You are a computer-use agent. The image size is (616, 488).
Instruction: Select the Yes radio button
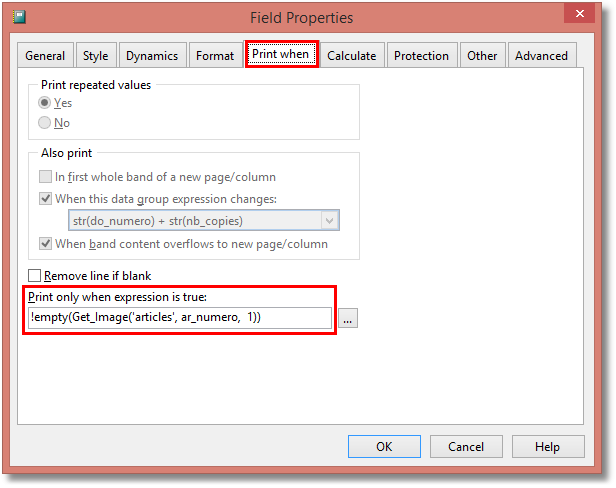coord(45,103)
